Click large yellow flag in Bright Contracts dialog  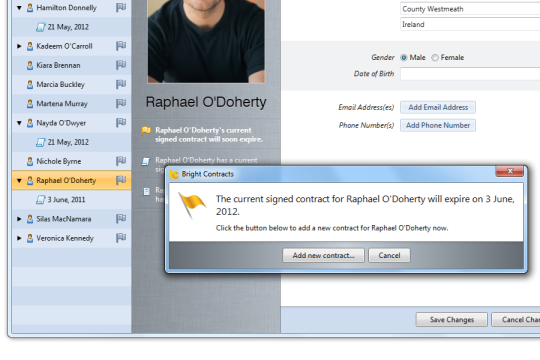(192, 205)
